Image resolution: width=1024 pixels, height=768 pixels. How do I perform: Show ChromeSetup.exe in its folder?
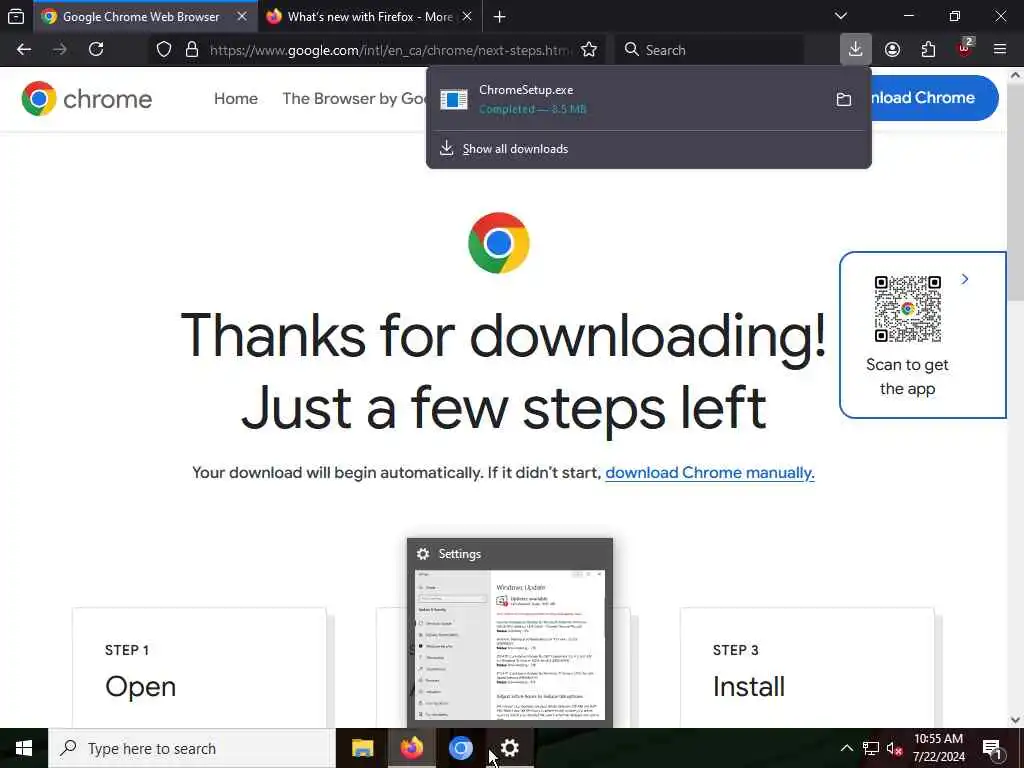point(844,99)
